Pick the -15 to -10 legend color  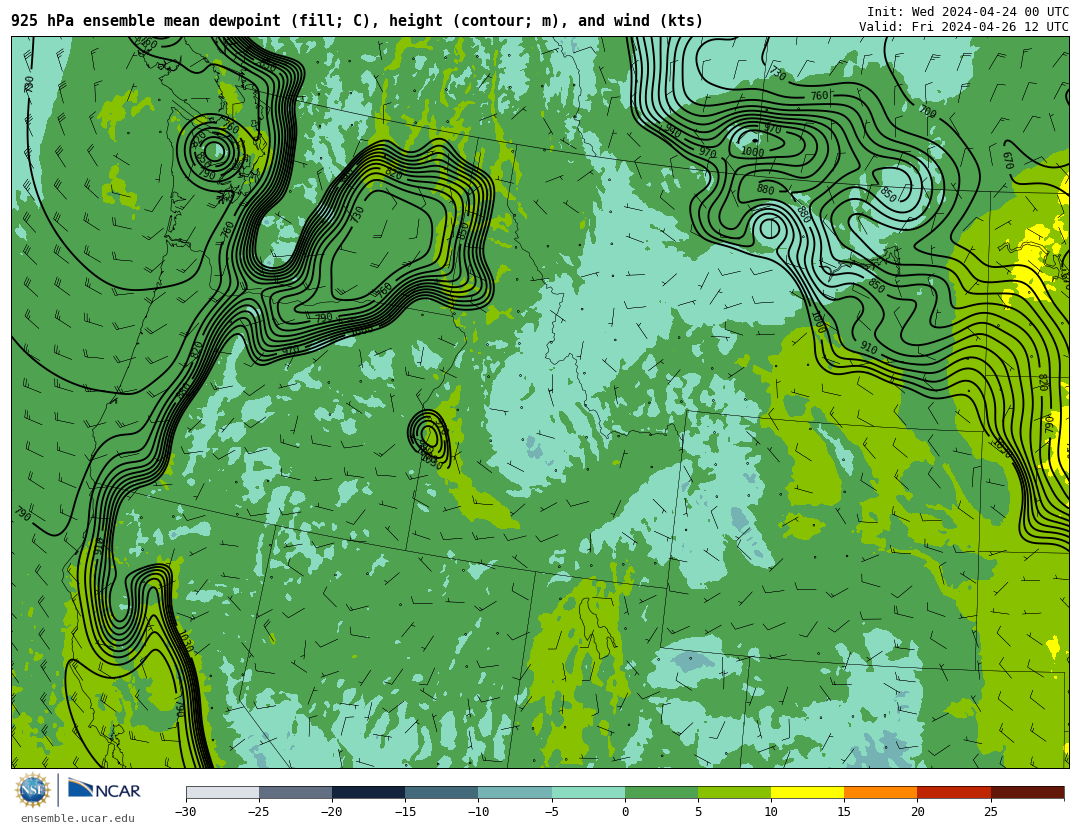442,792
